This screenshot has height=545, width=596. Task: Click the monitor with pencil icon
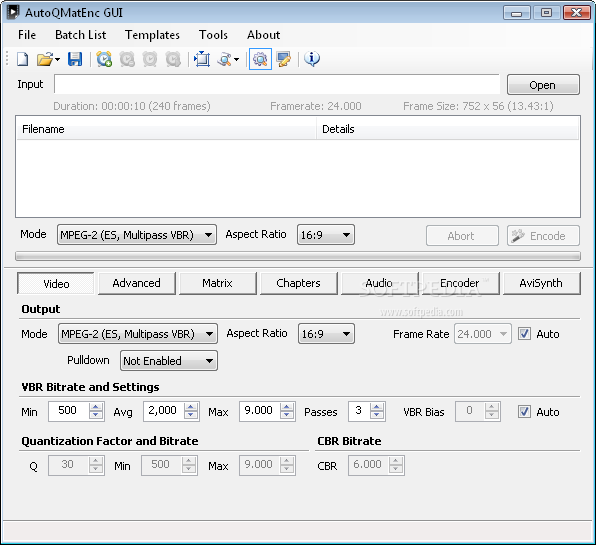[x=284, y=59]
